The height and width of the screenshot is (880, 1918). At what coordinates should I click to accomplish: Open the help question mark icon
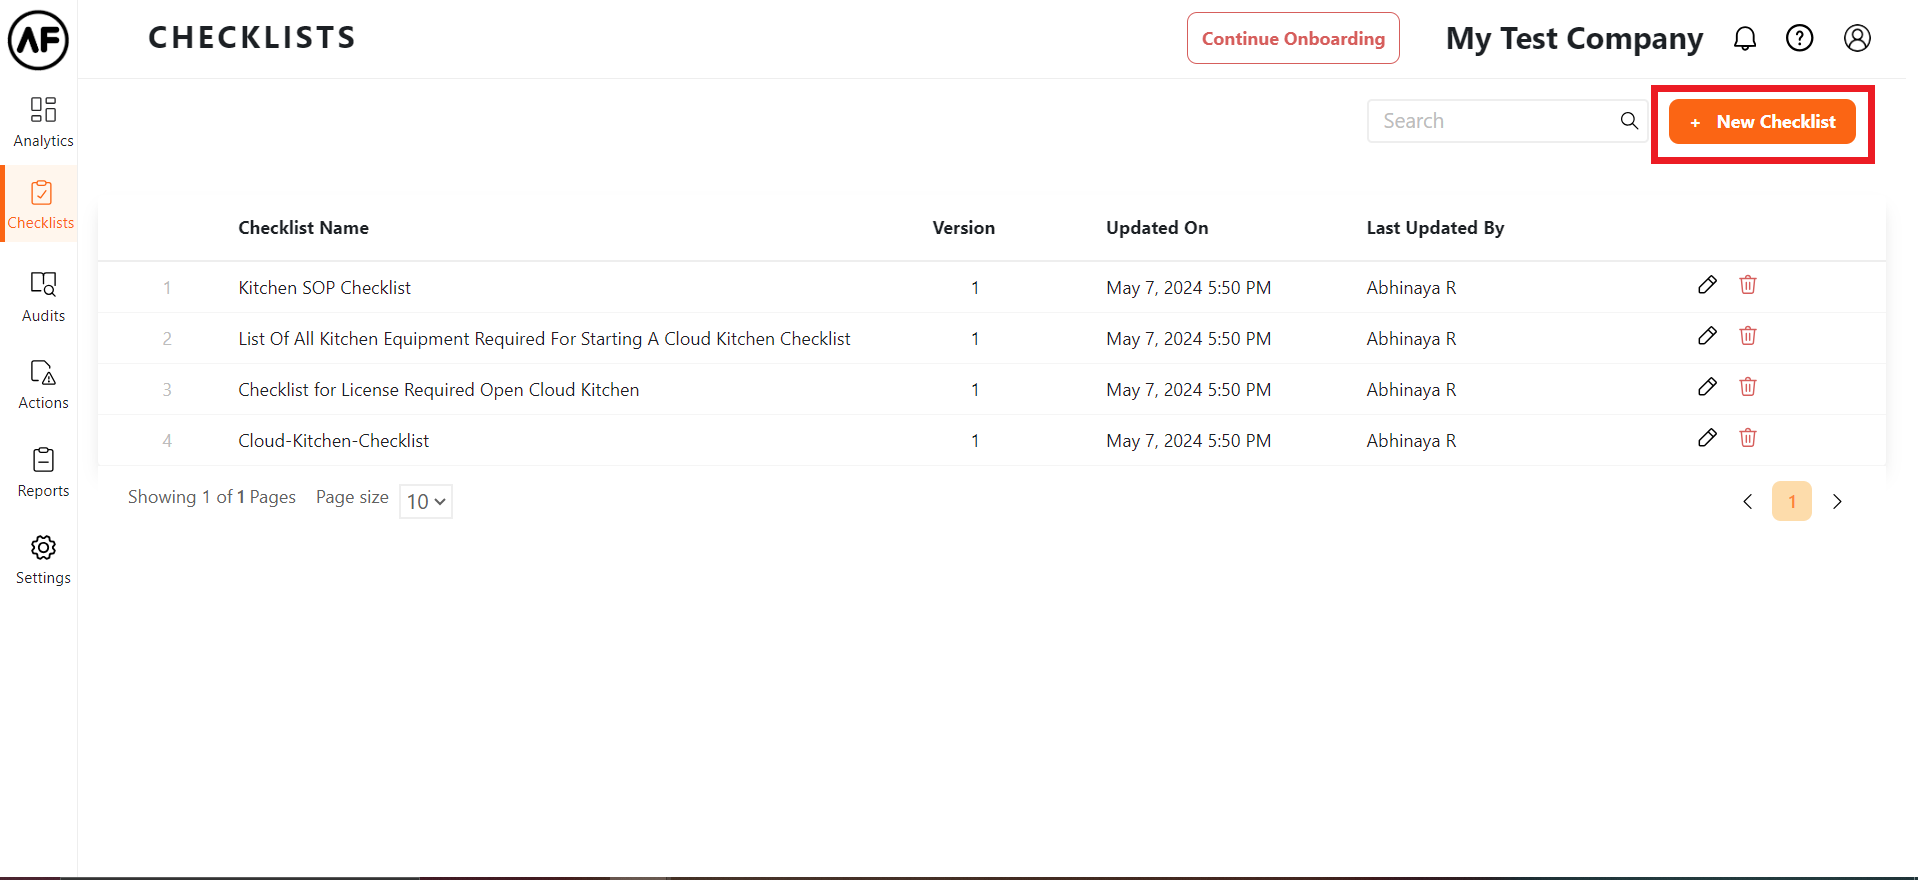click(x=1799, y=39)
